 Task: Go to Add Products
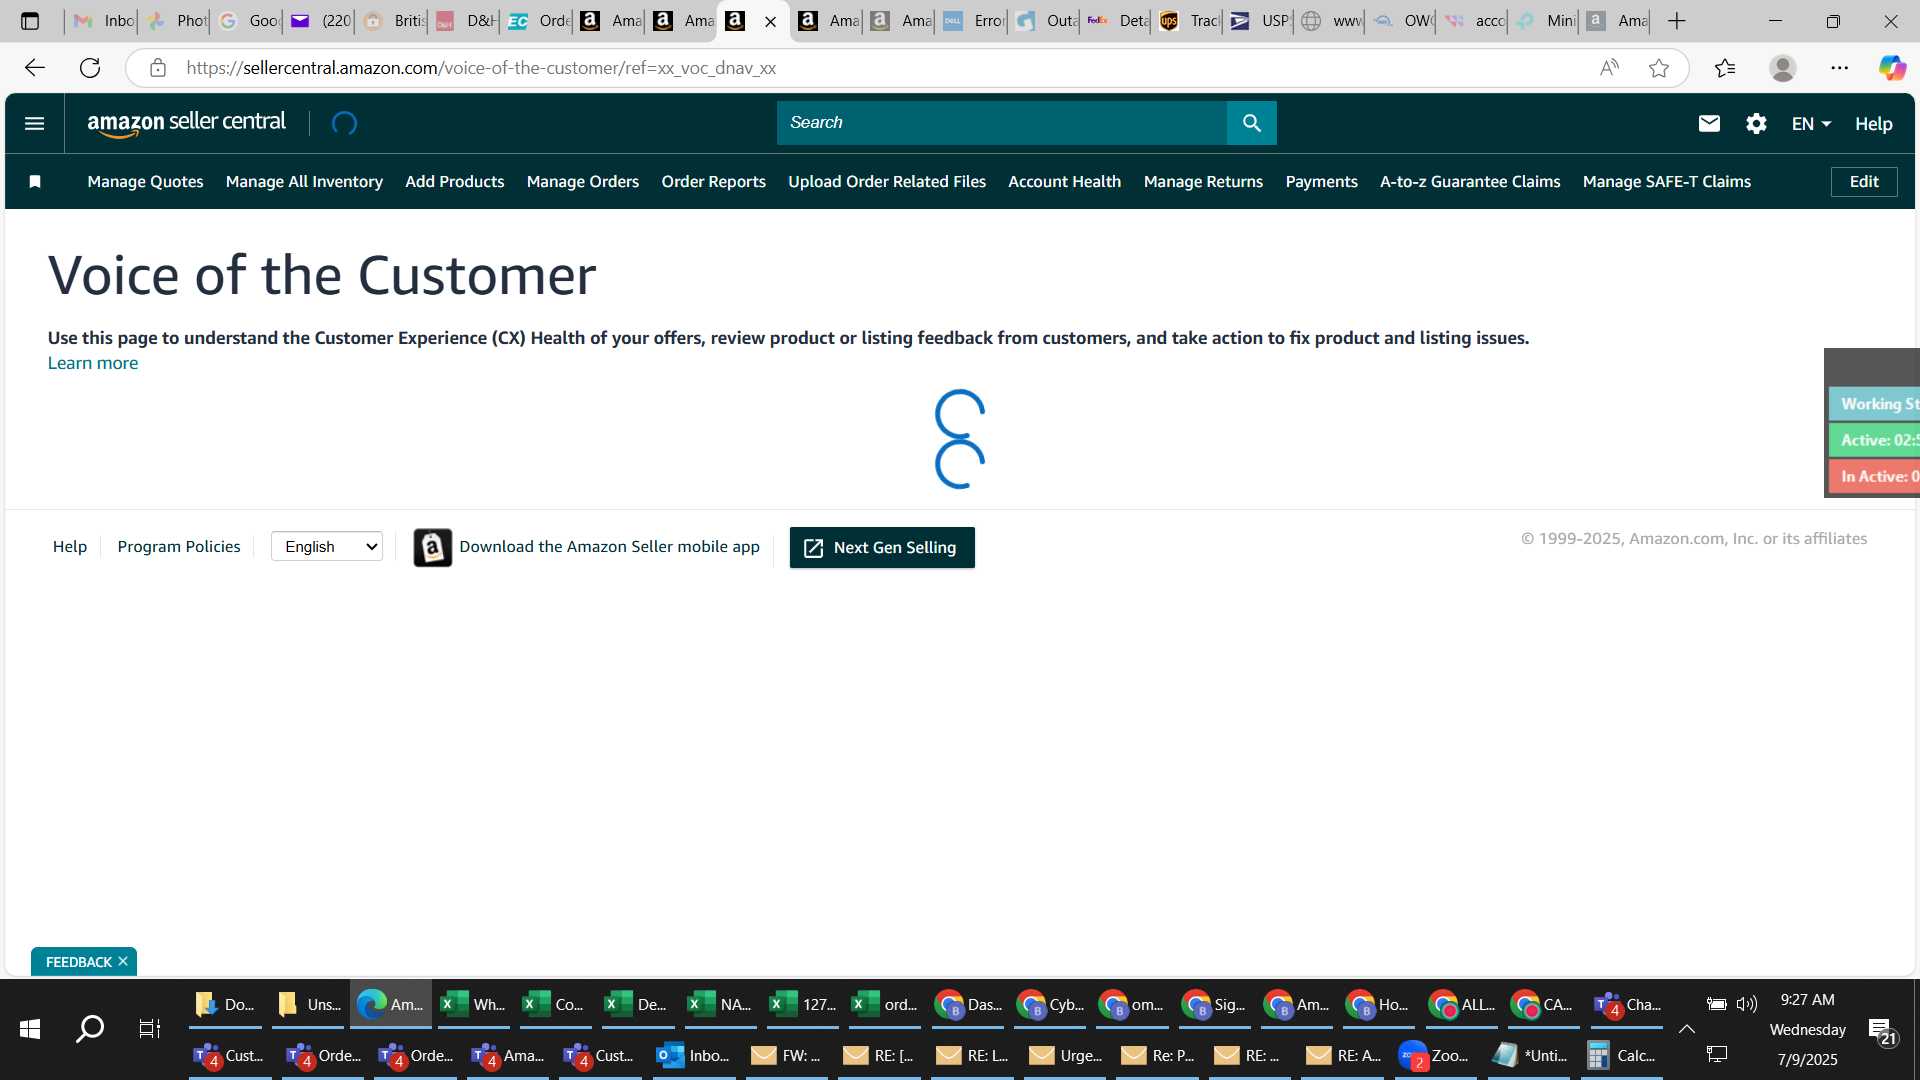click(x=454, y=181)
